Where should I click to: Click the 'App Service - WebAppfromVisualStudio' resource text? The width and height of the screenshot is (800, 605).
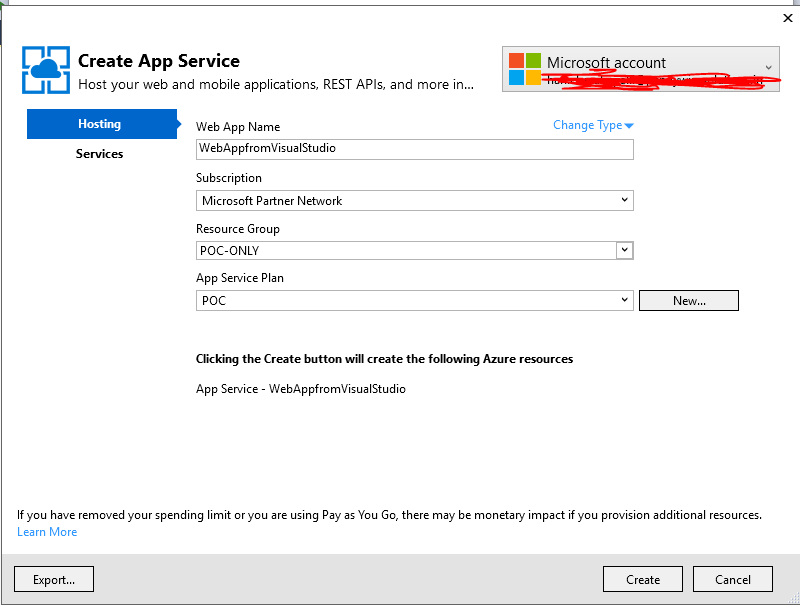coord(301,389)
